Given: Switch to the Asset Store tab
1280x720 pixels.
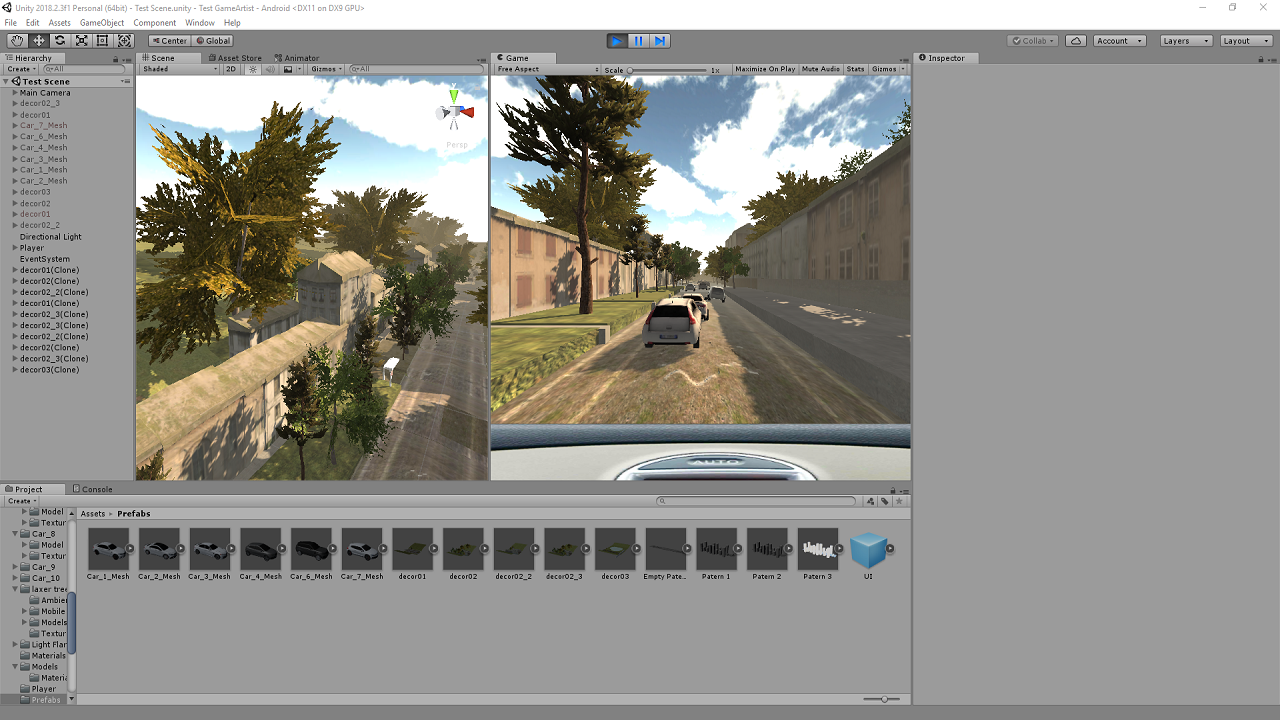Looking at the screenshot, I should pyautogui.click(x=234, y=57).
